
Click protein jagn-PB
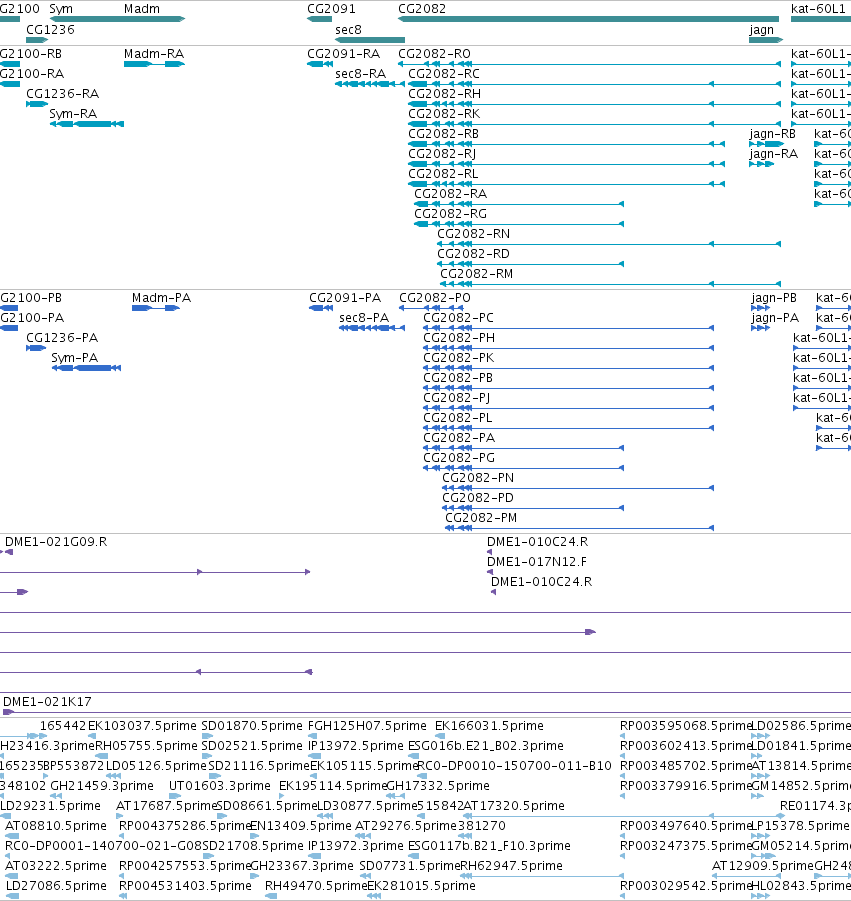tap(774, 298)
